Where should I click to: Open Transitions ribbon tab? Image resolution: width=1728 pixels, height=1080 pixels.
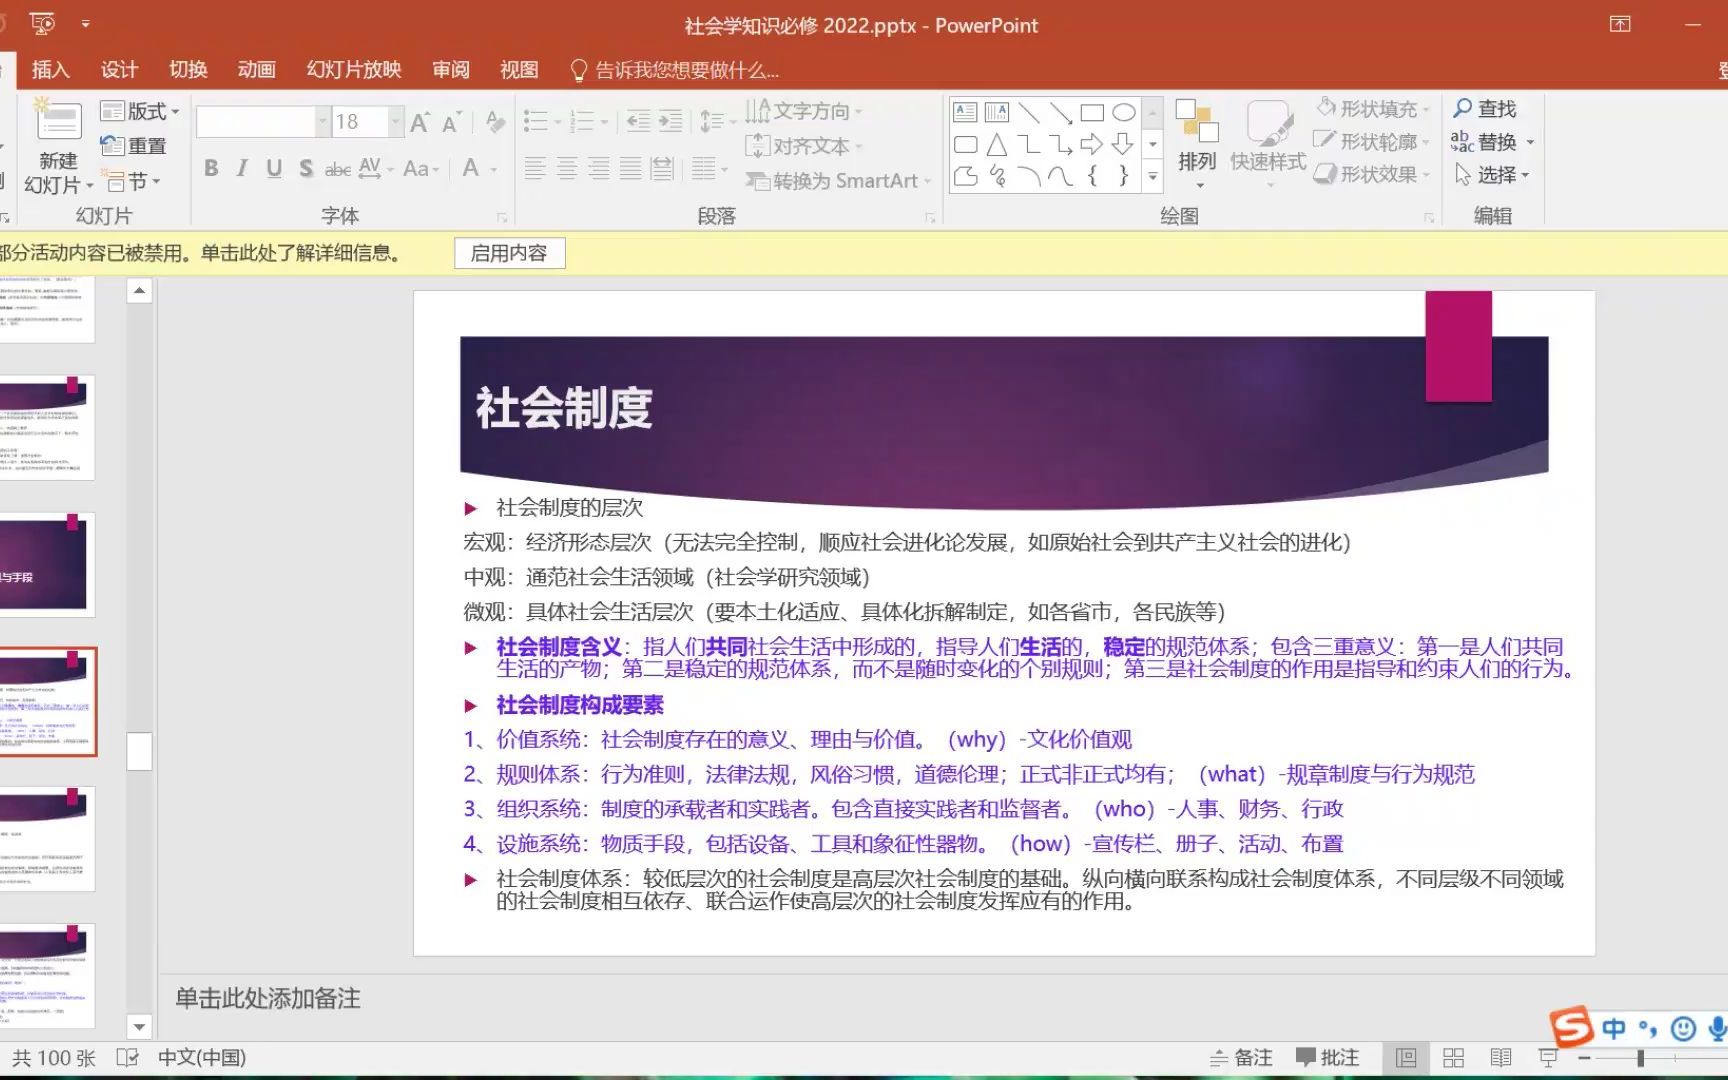[x=188, y=69]
